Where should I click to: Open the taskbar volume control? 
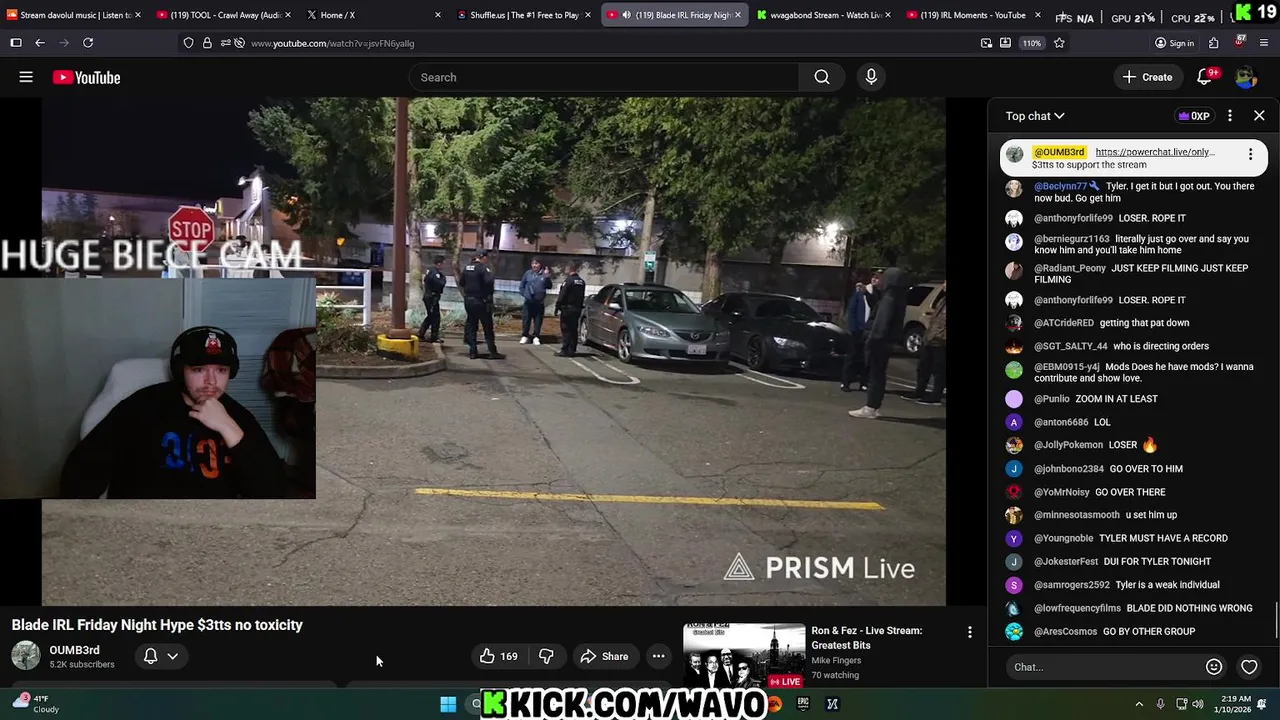(1197, 704)
